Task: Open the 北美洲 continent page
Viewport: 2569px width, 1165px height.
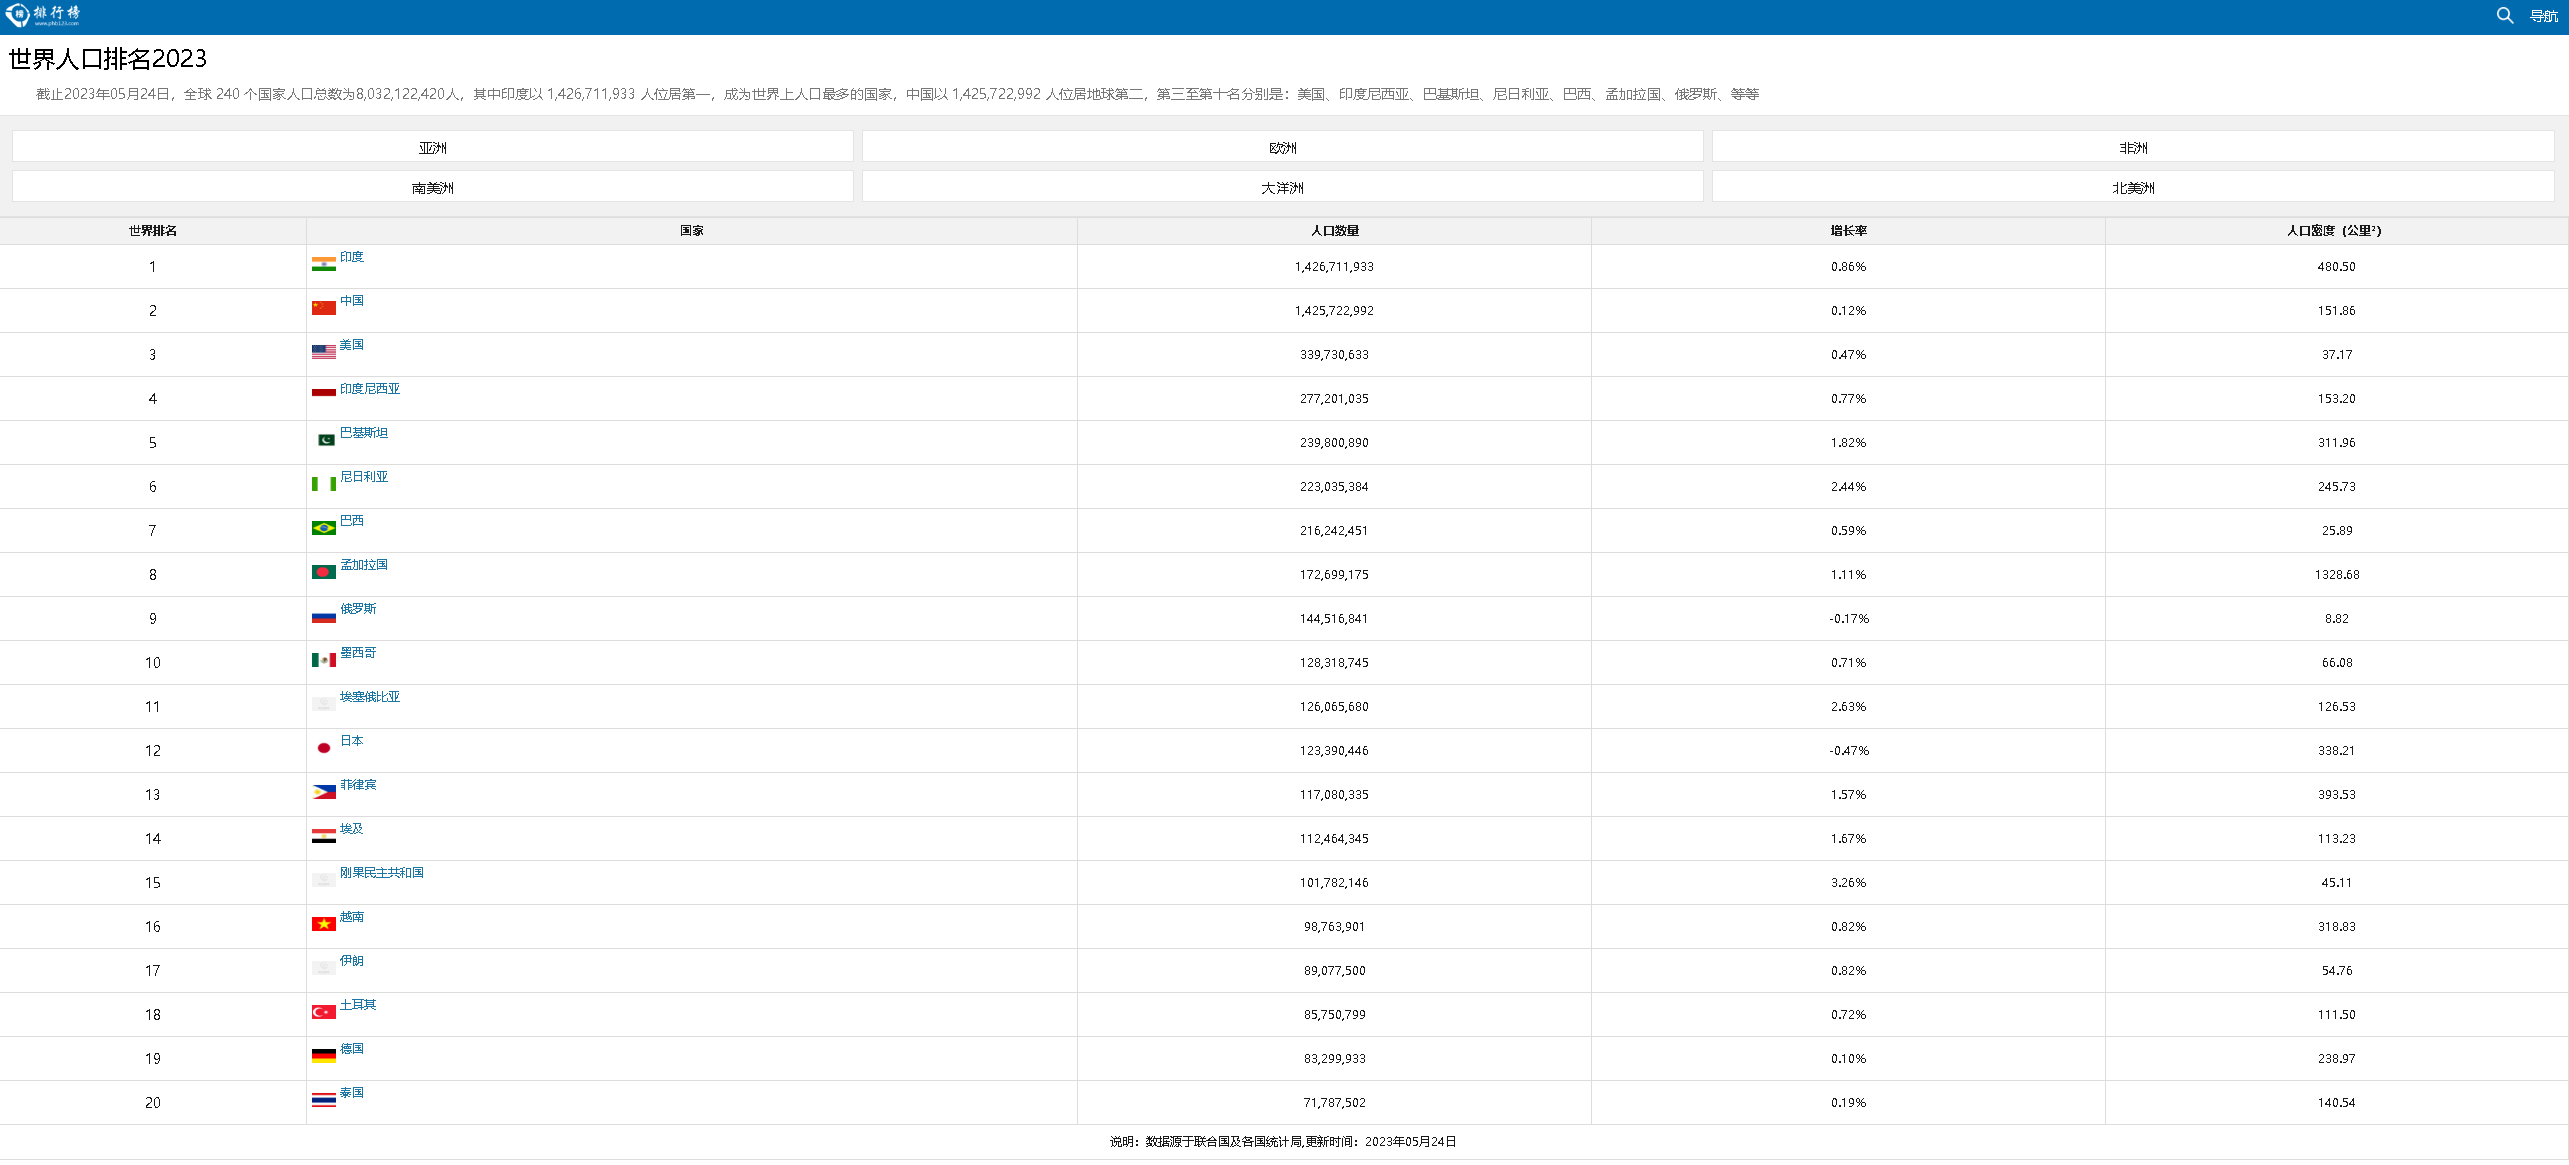Action: click(2132, 187)
